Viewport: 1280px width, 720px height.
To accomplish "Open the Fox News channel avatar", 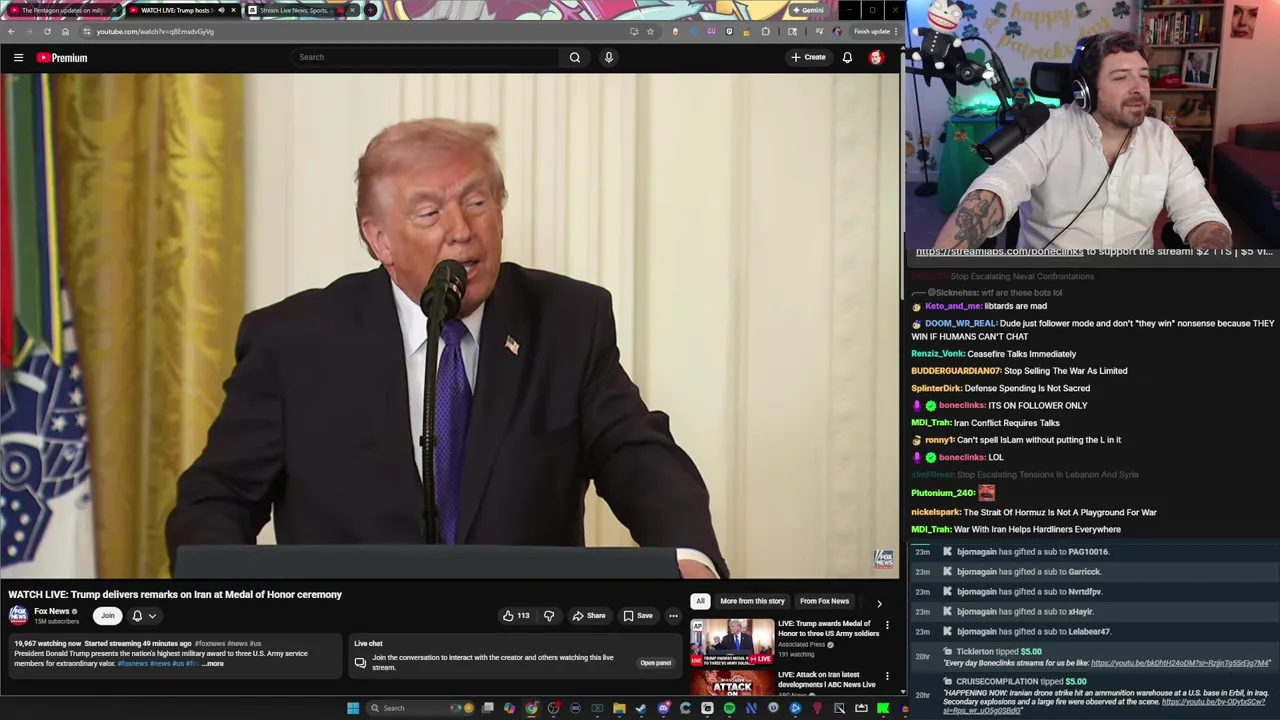I will coord(18,615).
